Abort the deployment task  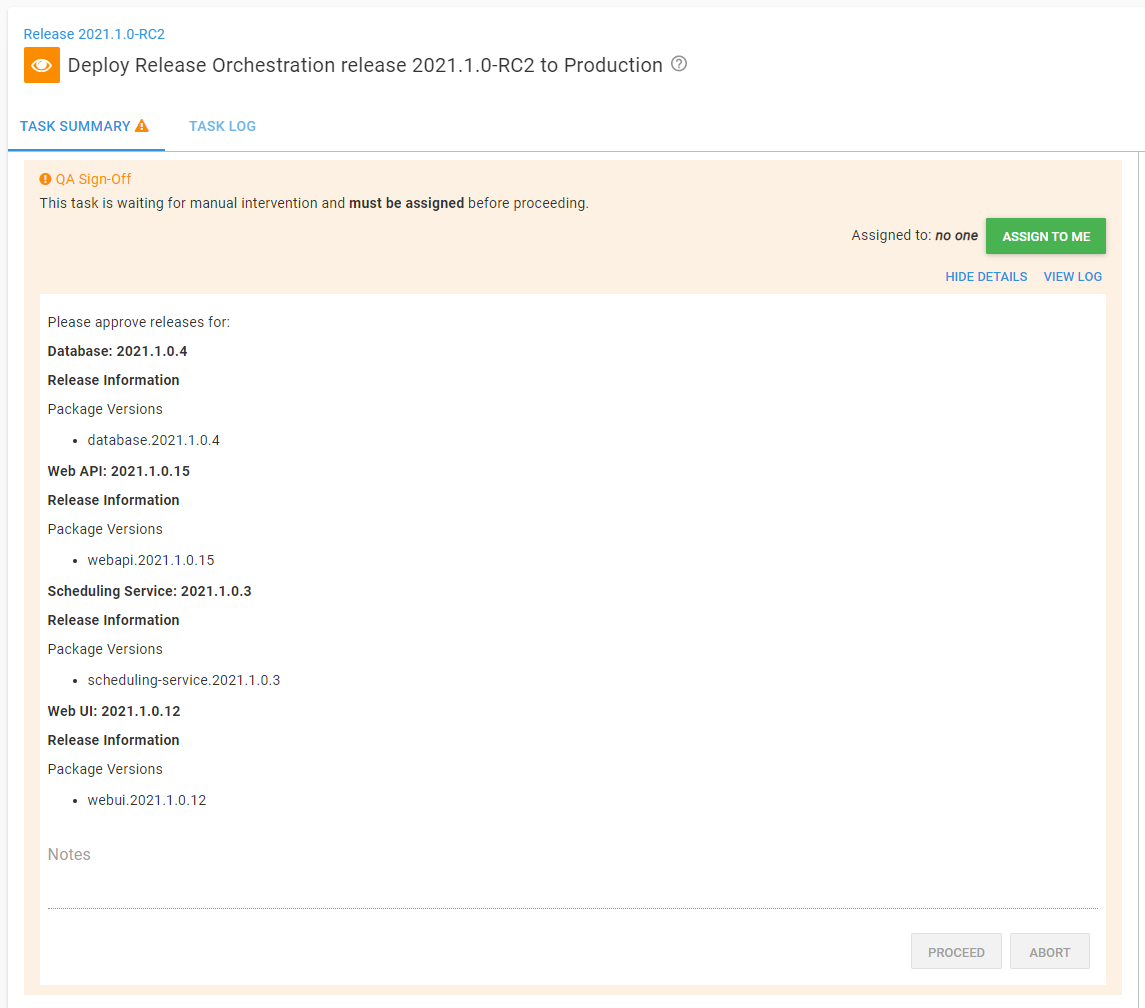pyautogui.click(x=1049, y=951)
